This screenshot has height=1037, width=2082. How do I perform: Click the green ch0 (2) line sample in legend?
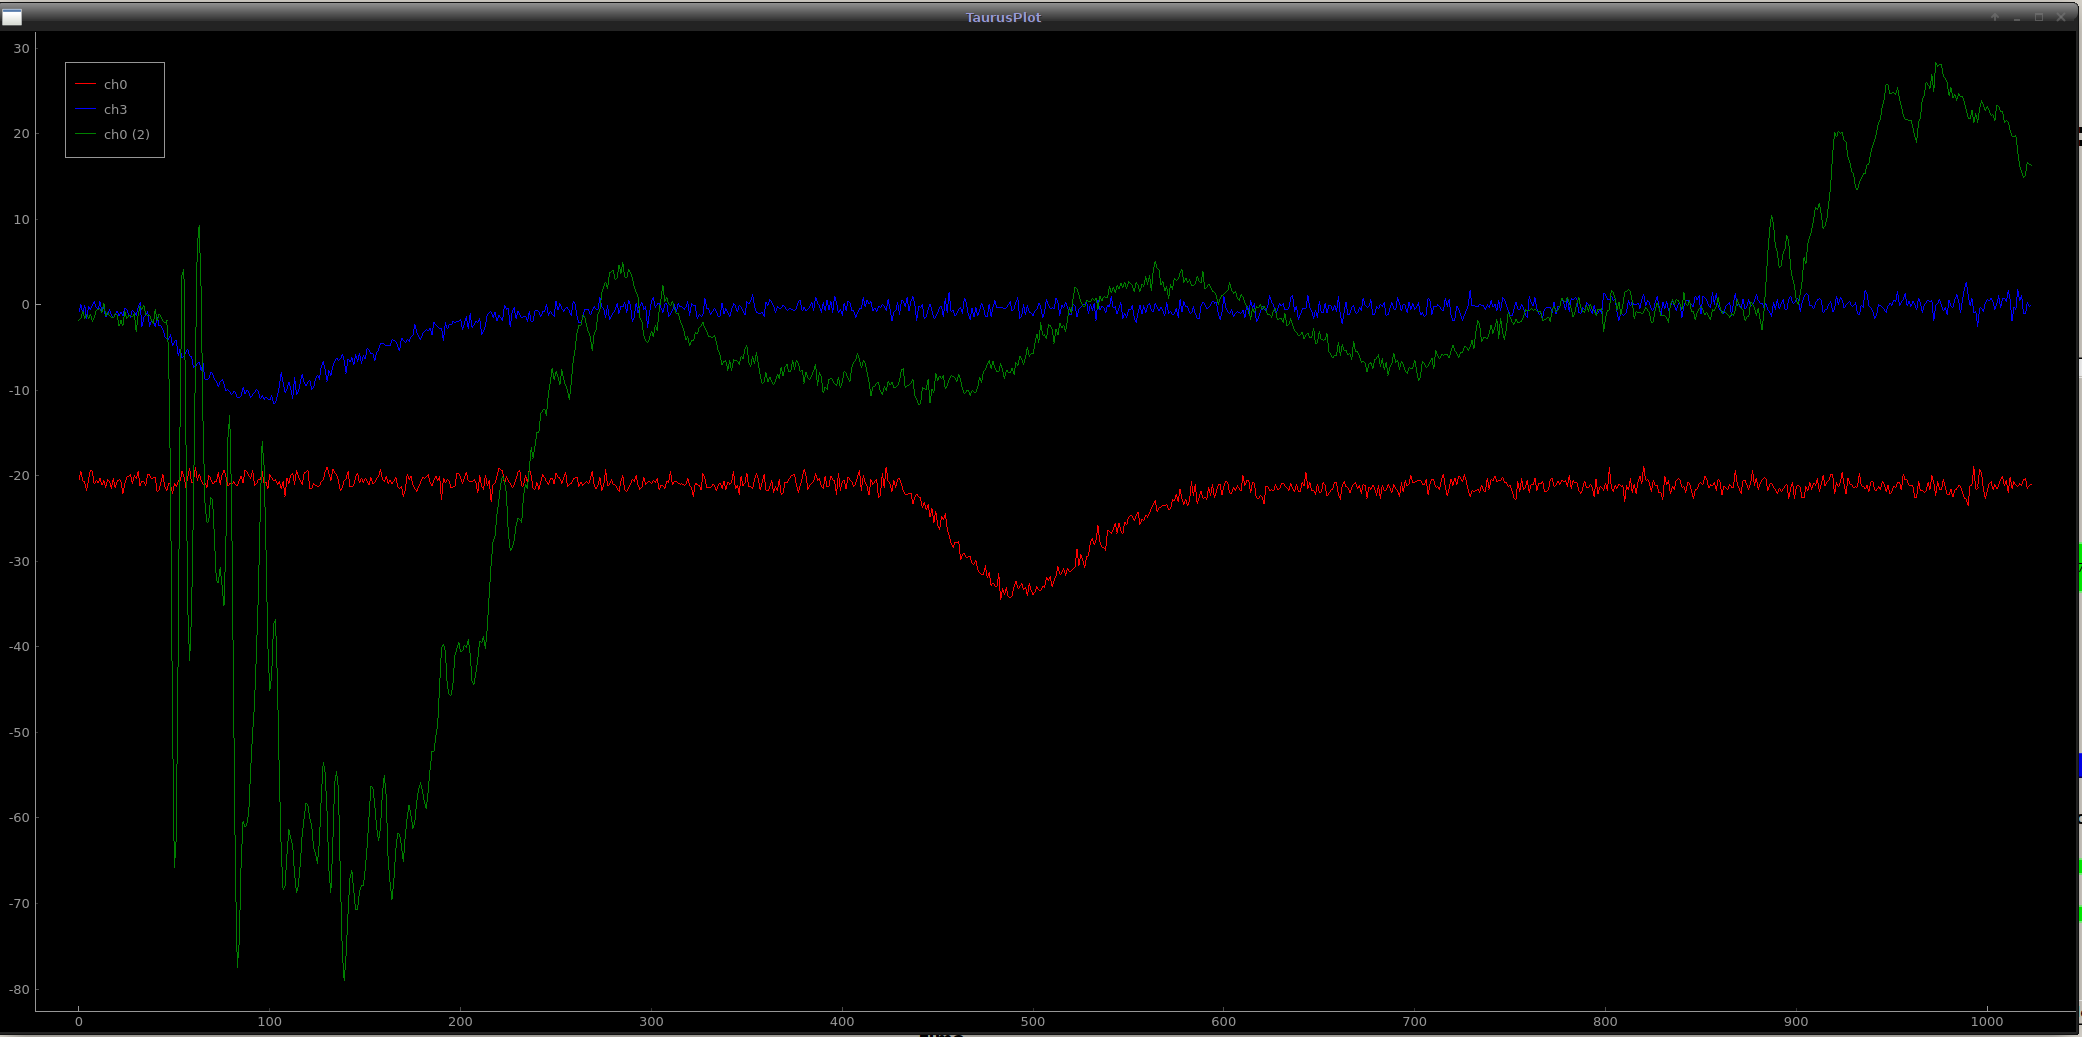click(x=86, y=135)
